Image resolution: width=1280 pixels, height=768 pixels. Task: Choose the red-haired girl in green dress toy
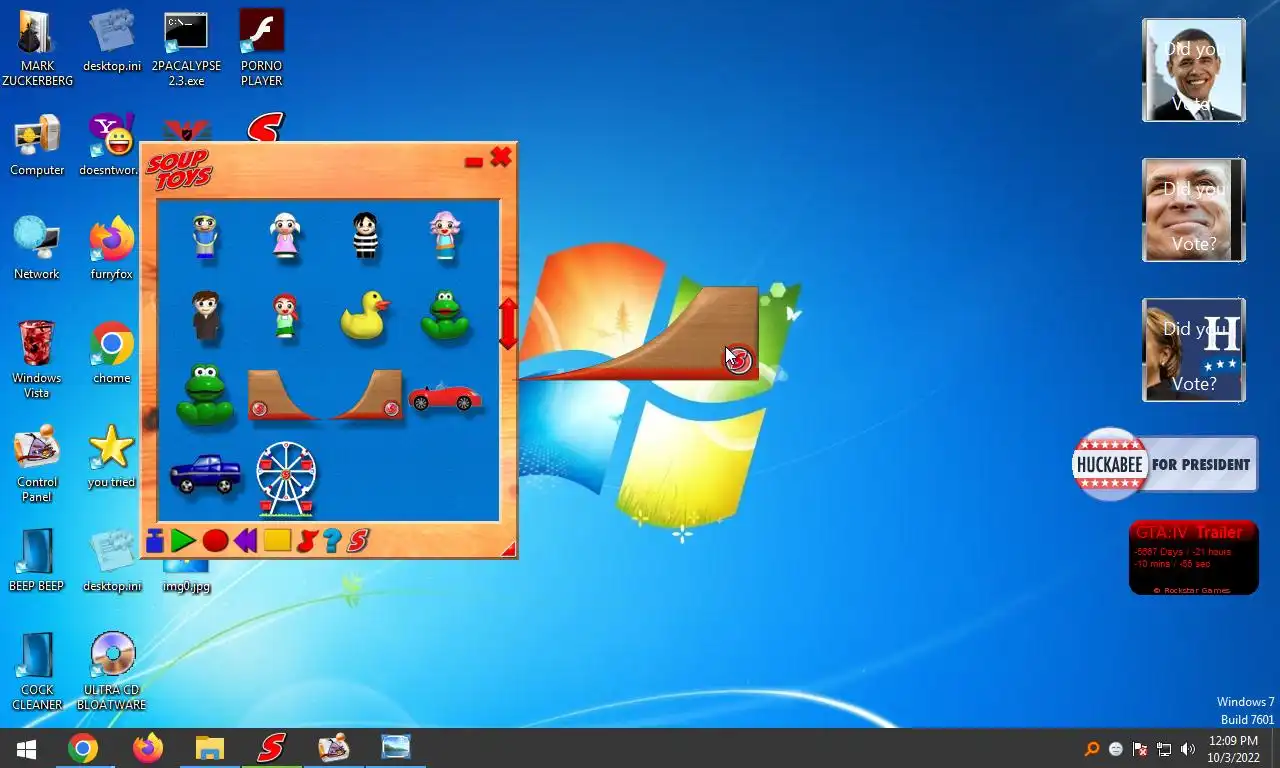click(x=285, y=316)
